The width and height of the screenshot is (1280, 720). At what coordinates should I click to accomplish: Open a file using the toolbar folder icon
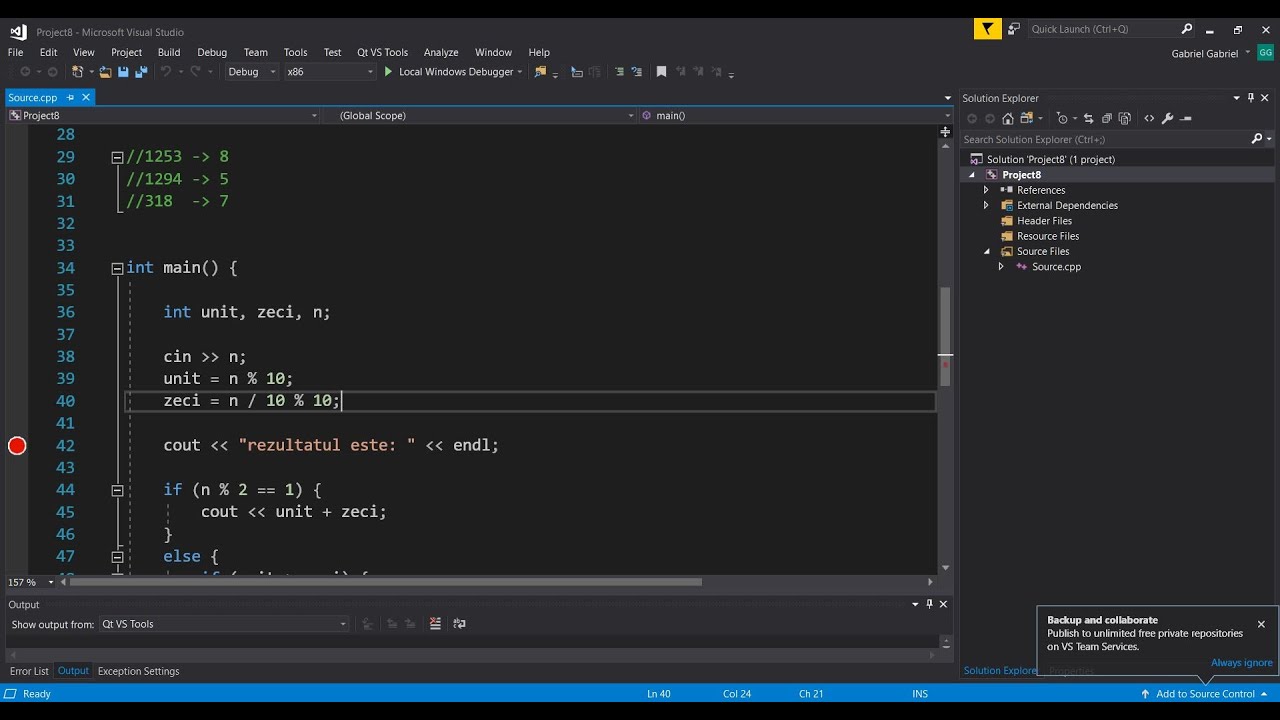(105, 72)
